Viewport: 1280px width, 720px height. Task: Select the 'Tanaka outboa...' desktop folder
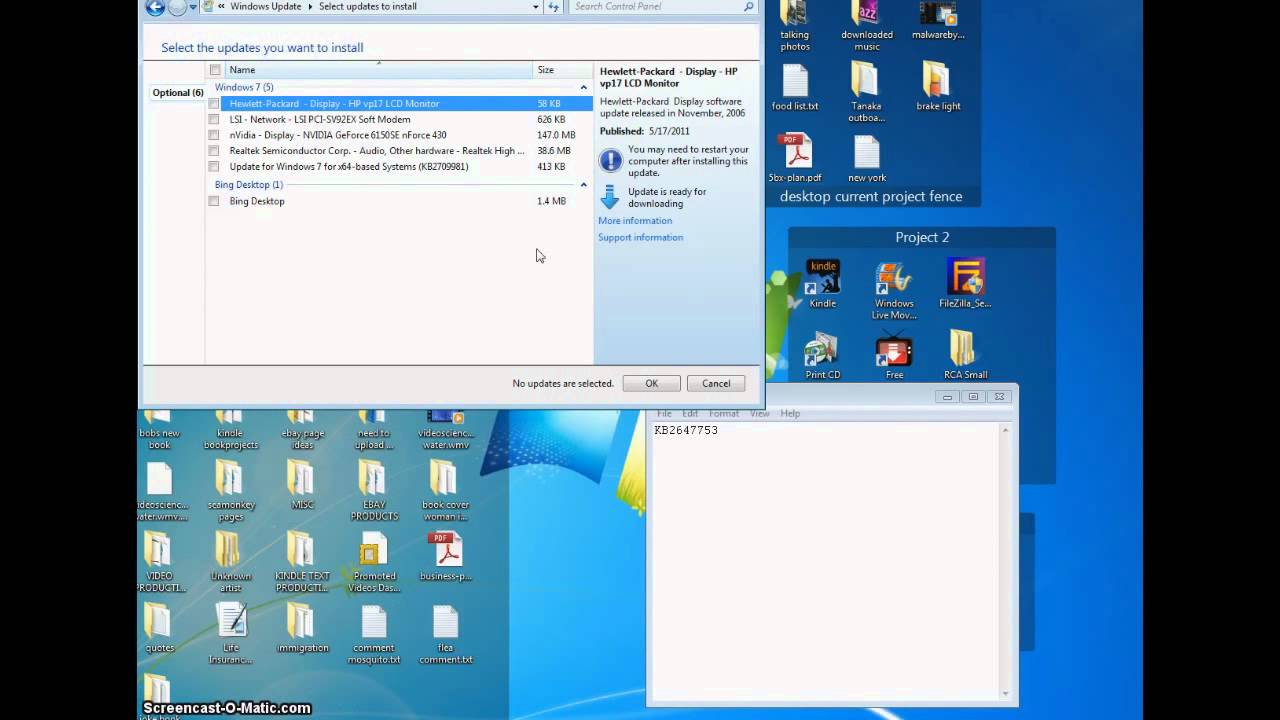(866, 92)
